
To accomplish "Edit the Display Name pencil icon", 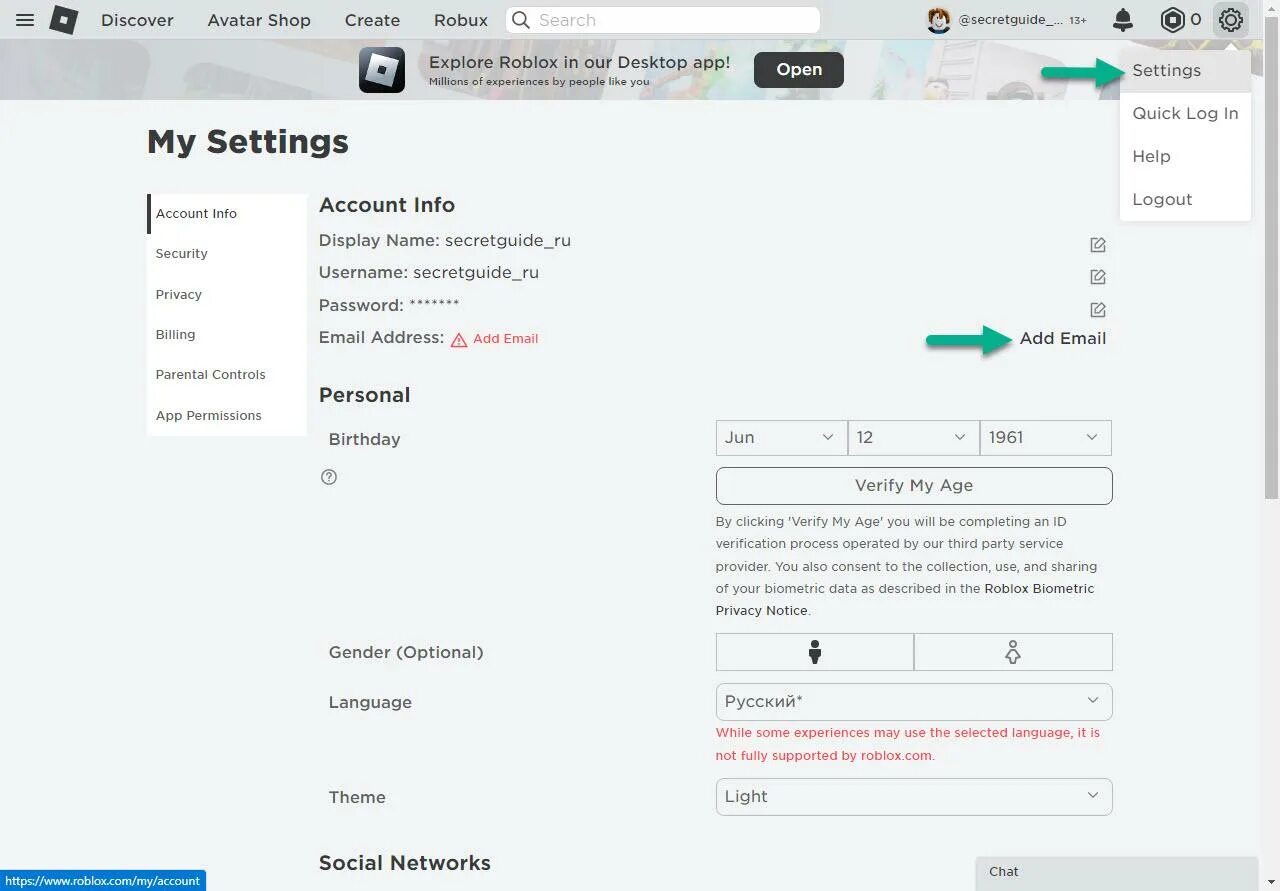I will (1098, 245).
